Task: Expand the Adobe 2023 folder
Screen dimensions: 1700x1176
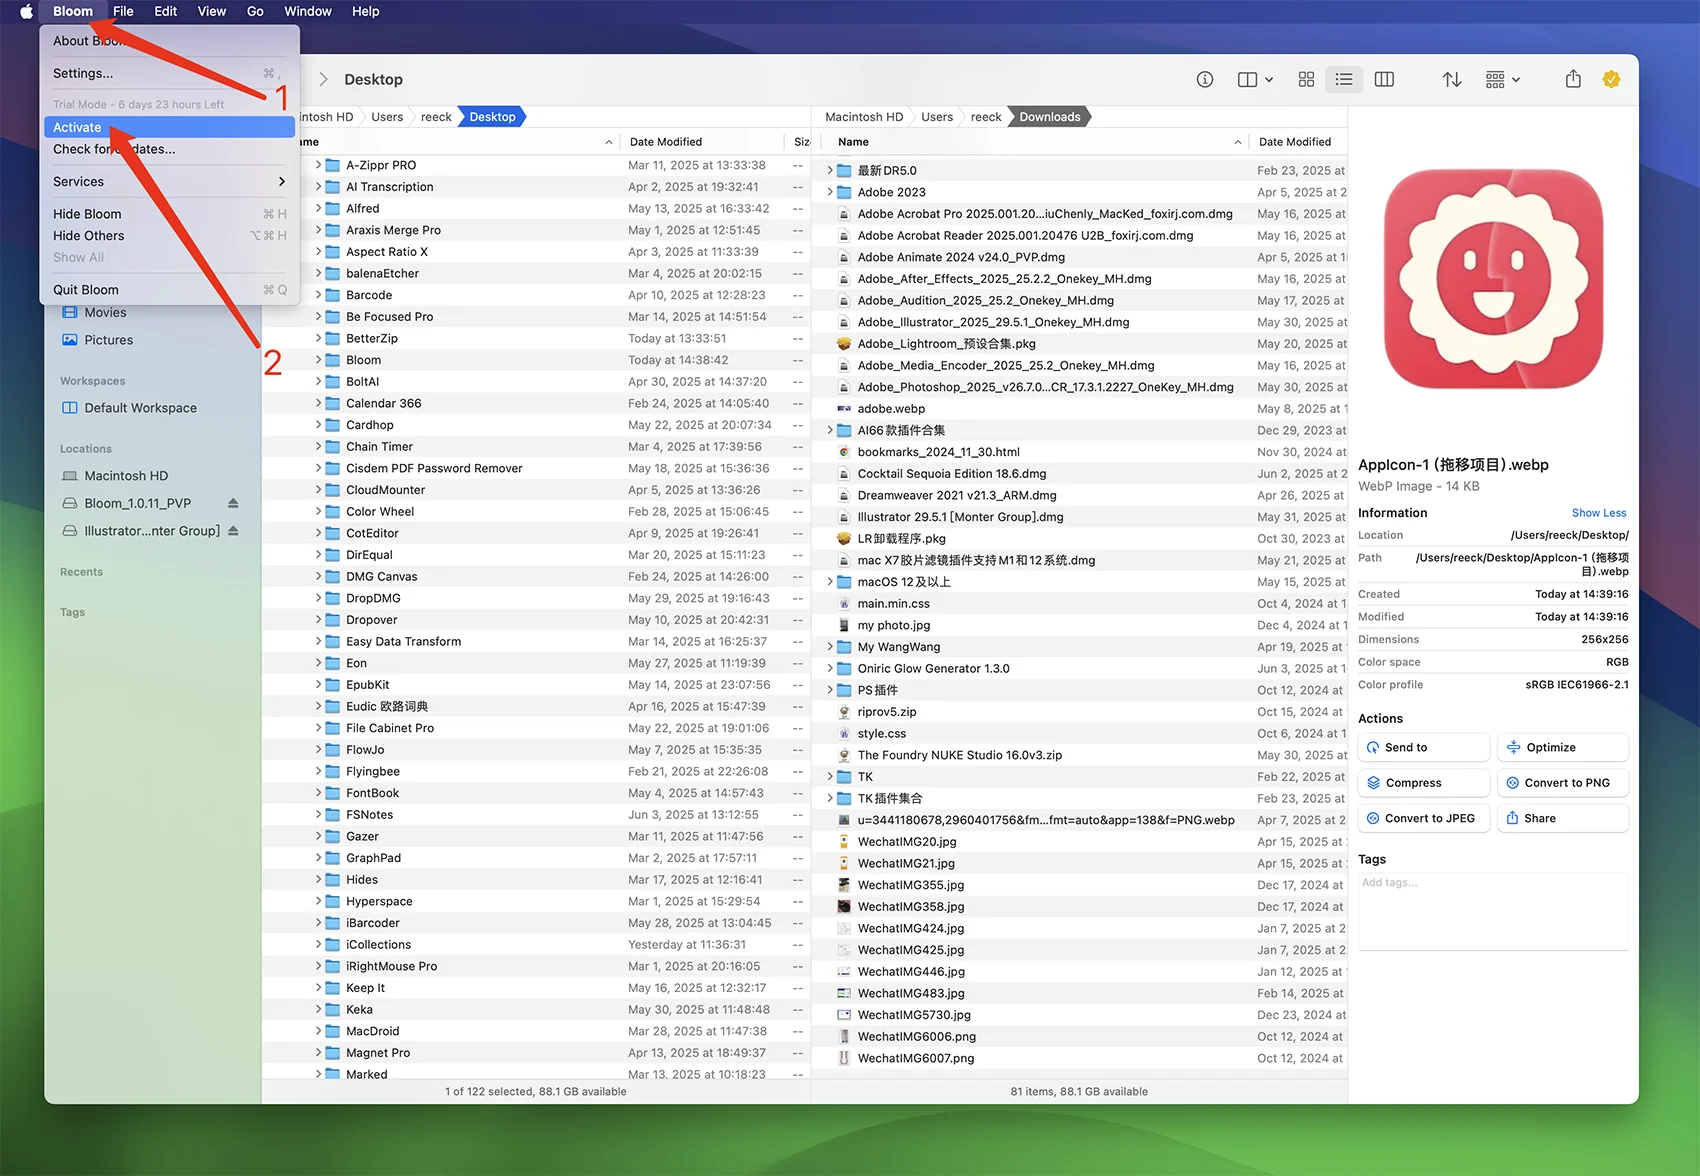Action: click(x=830, y=192)
